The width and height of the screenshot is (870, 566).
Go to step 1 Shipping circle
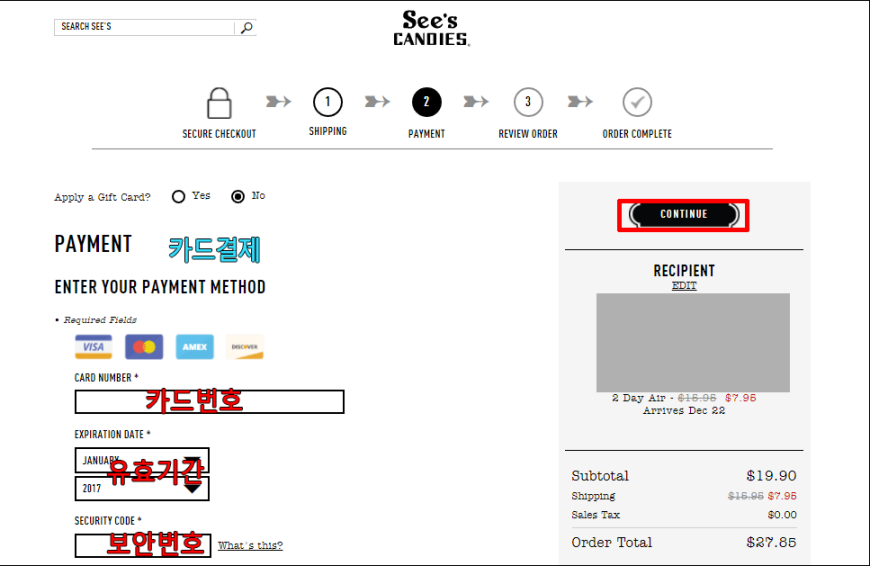coord(327,102)
